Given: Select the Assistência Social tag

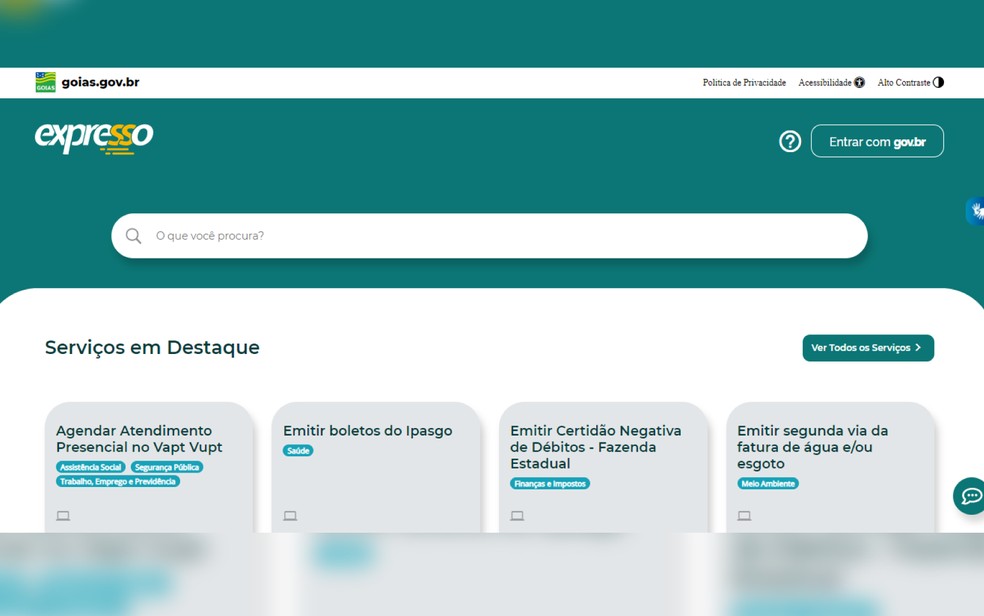Looking at the screenshot, I should (91, 467).
